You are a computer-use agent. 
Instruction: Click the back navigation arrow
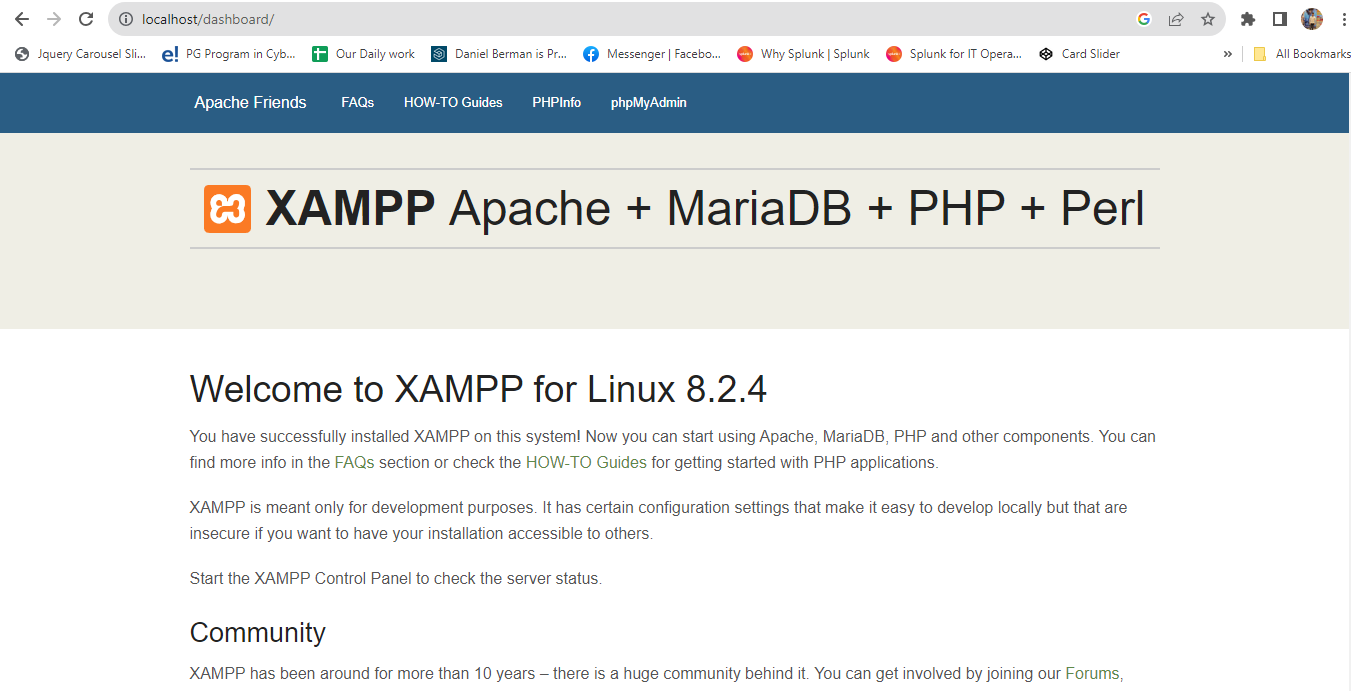coord(21,18)
